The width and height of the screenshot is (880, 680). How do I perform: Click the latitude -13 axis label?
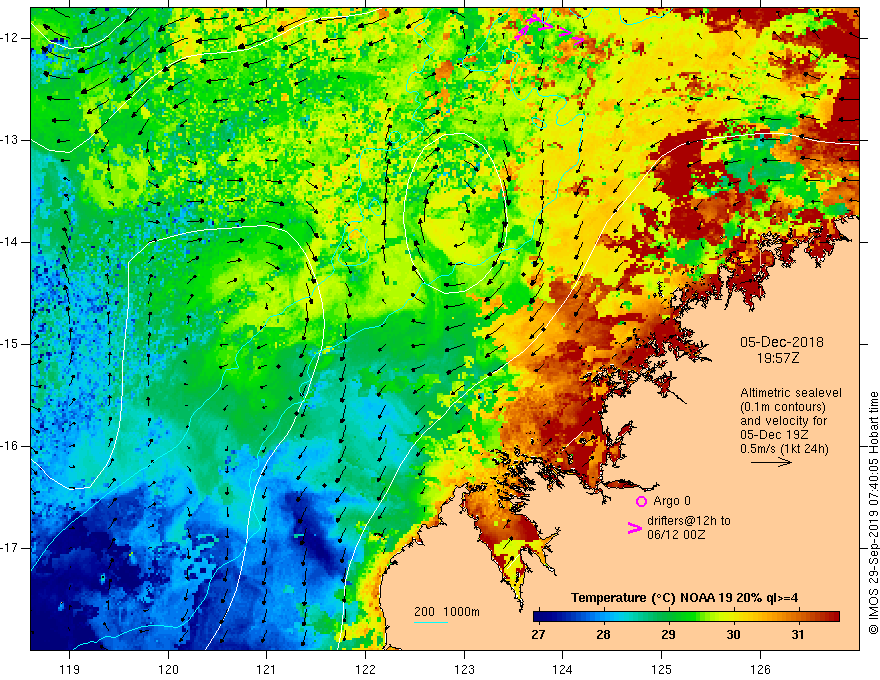pyautogui.click(x=10, y=140)
